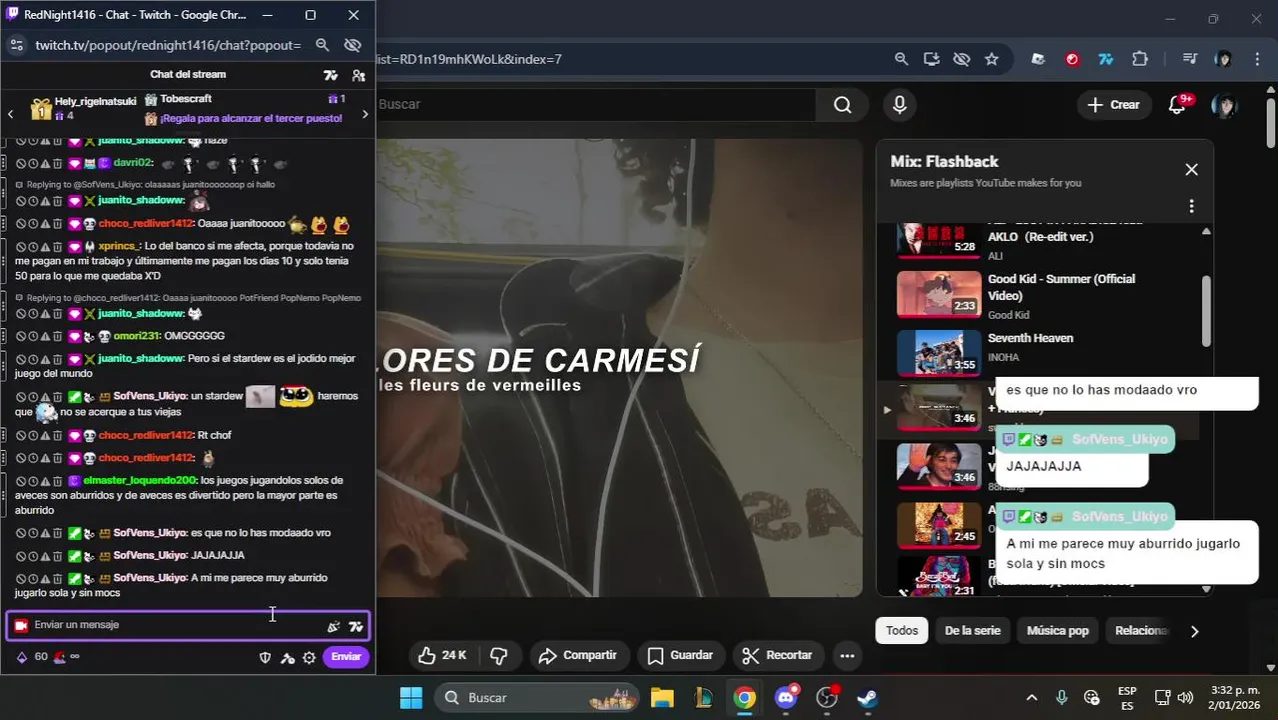Image resolution: width=1278 pixels, height=720 pixels.
Task: Click the username omori231 in chat
Action: click(x=134, y=336)
